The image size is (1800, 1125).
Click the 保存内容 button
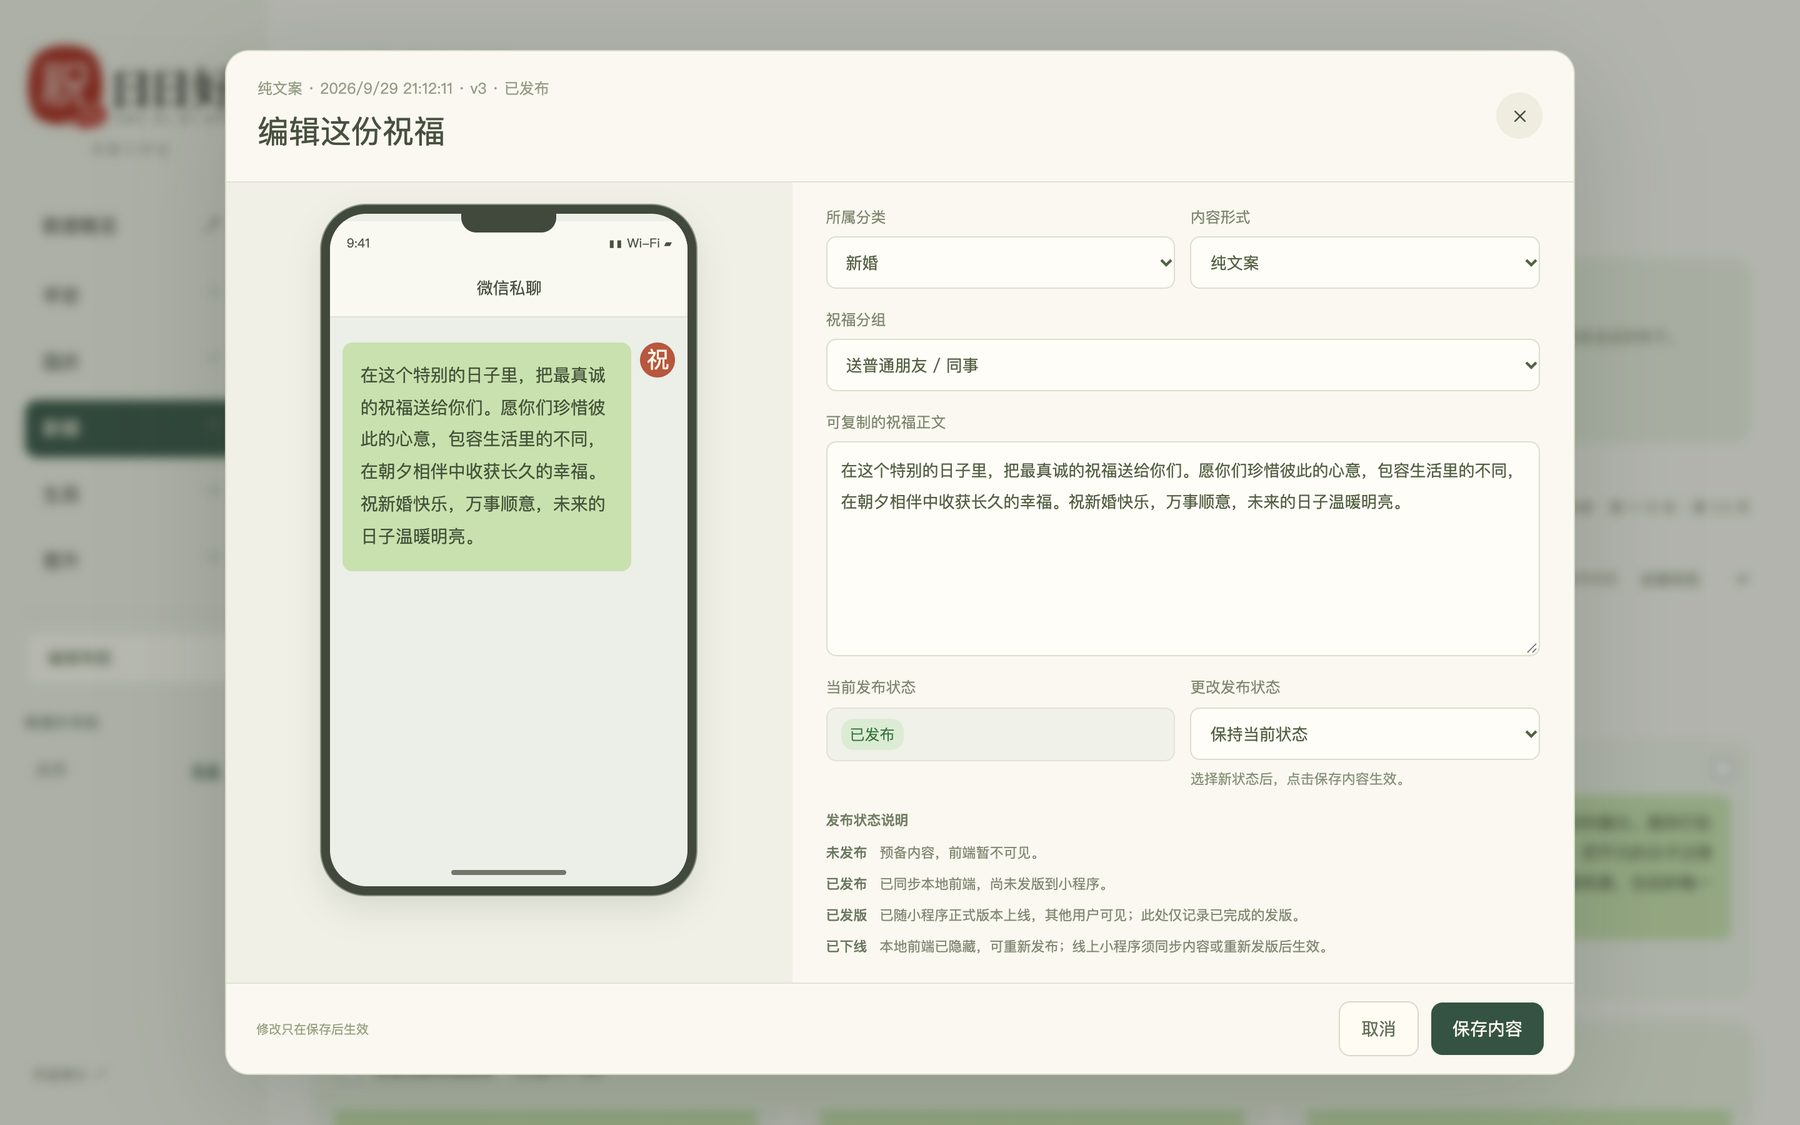1487,1029
